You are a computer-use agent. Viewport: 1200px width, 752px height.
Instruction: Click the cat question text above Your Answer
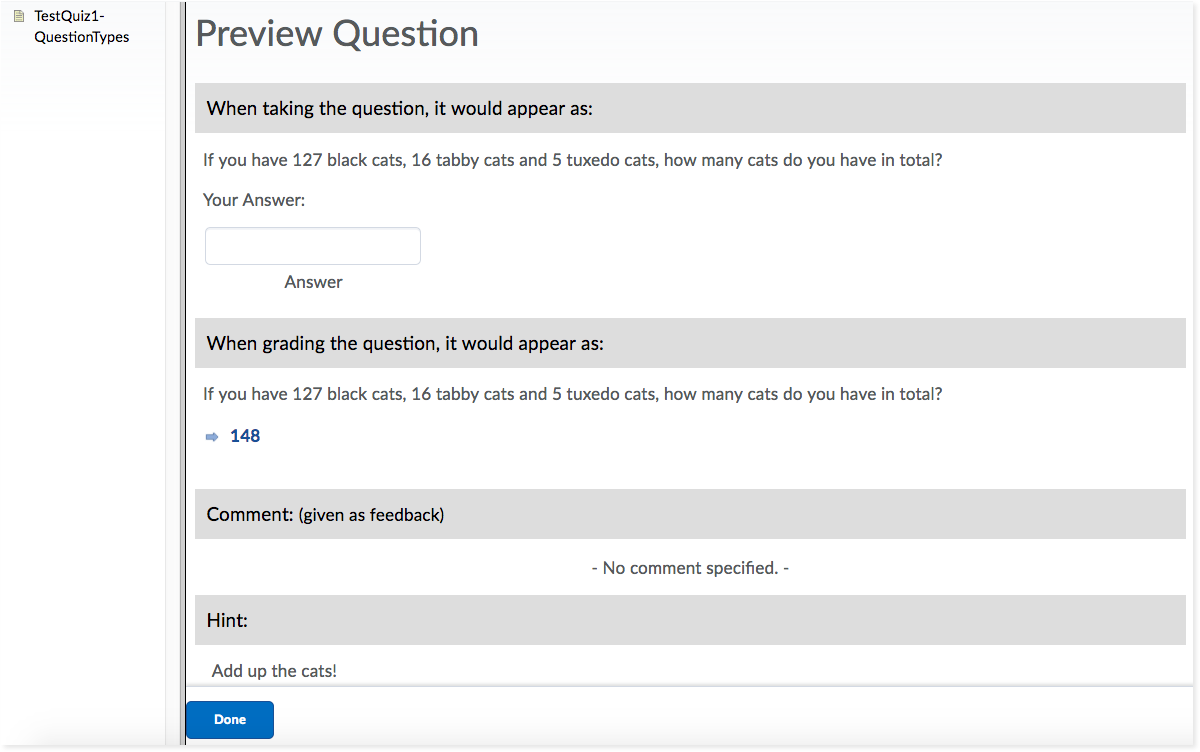click(572, 160)
